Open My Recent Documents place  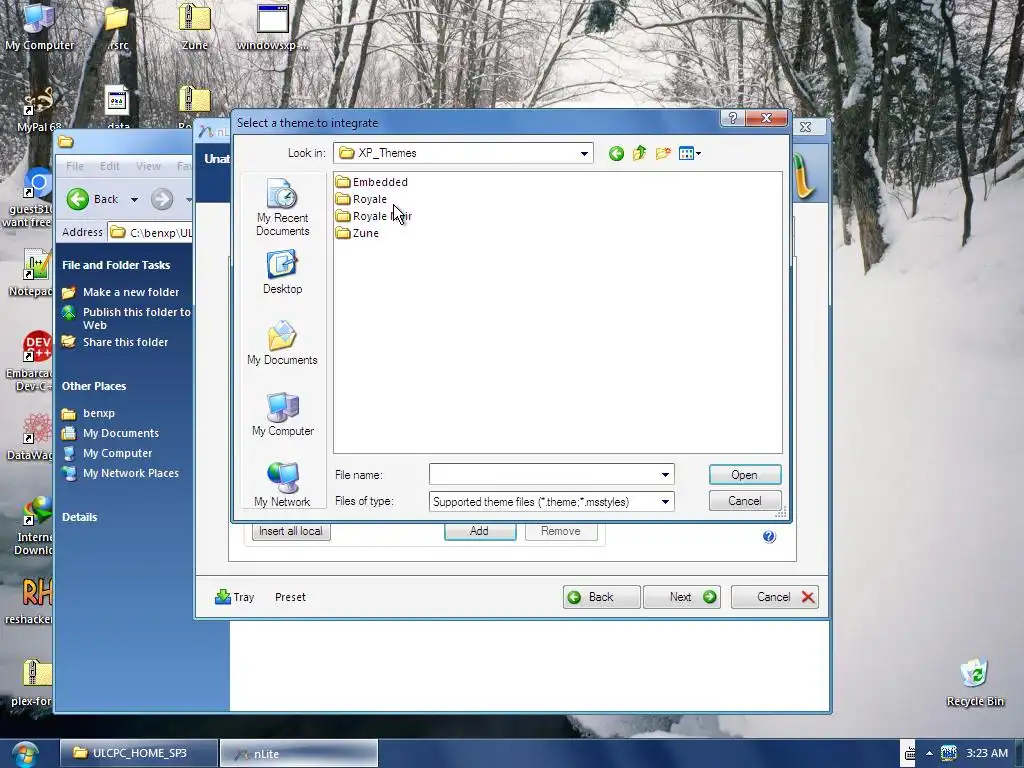pyautogui.click(x=282, y=208)
